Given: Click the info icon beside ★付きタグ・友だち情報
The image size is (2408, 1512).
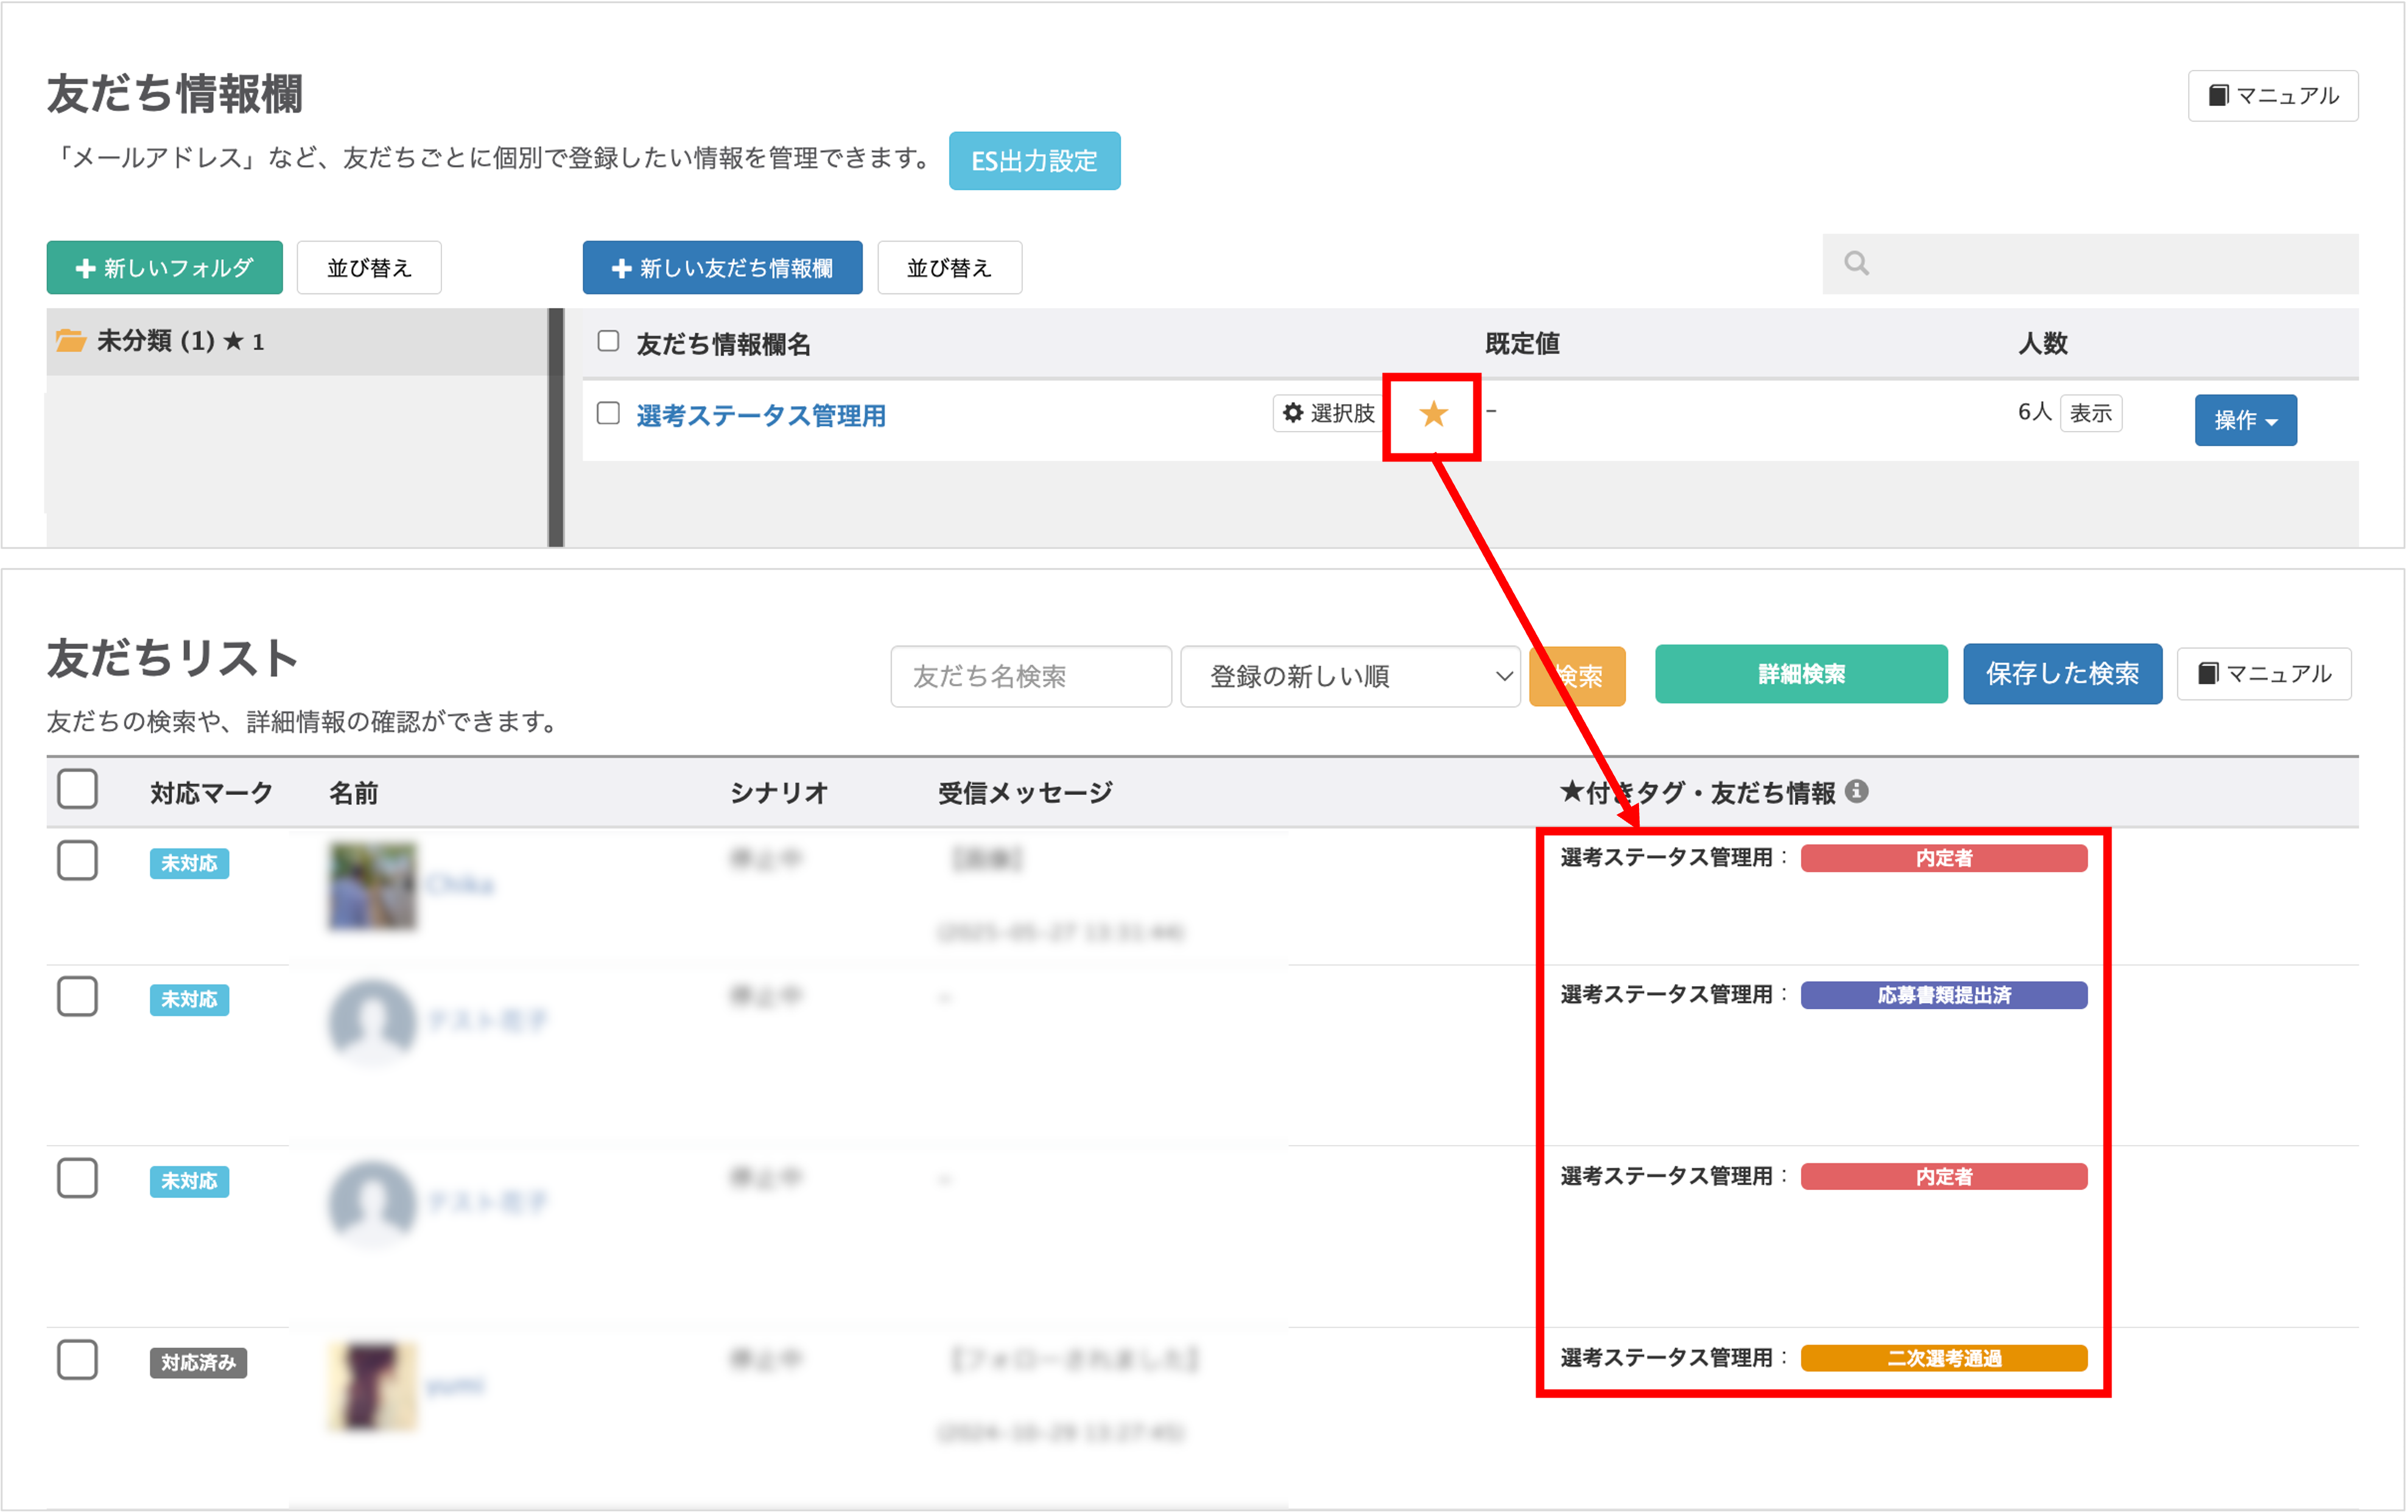Looking at the screenshot, I should (x=1857, y=791).
